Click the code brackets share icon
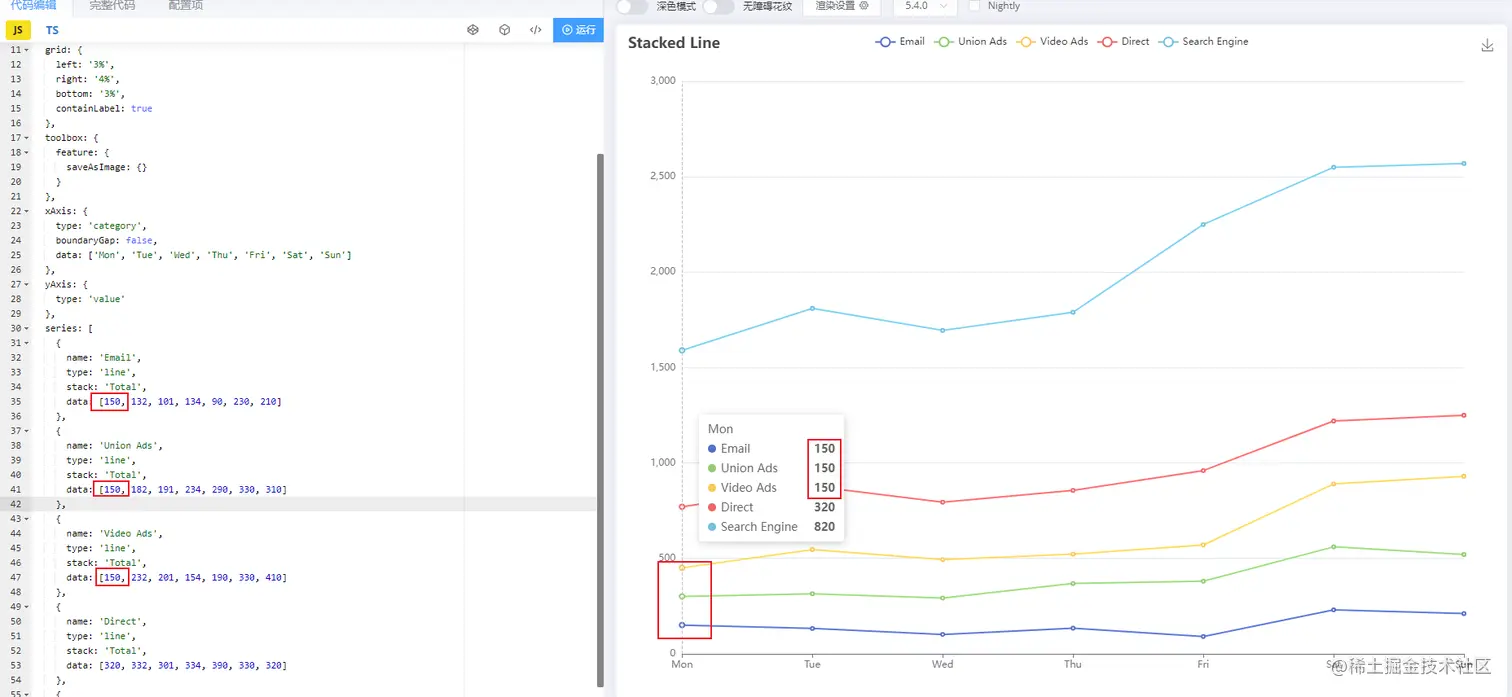Screen dimensions: 1512x697 536,30
